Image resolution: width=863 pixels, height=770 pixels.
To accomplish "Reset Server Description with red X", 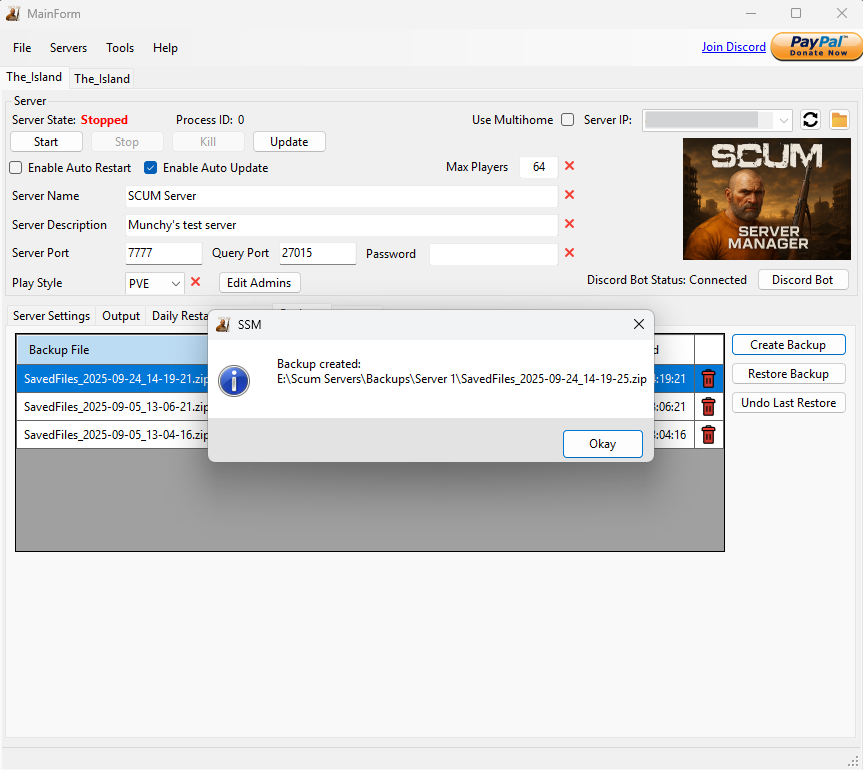I will pos(570,224).
